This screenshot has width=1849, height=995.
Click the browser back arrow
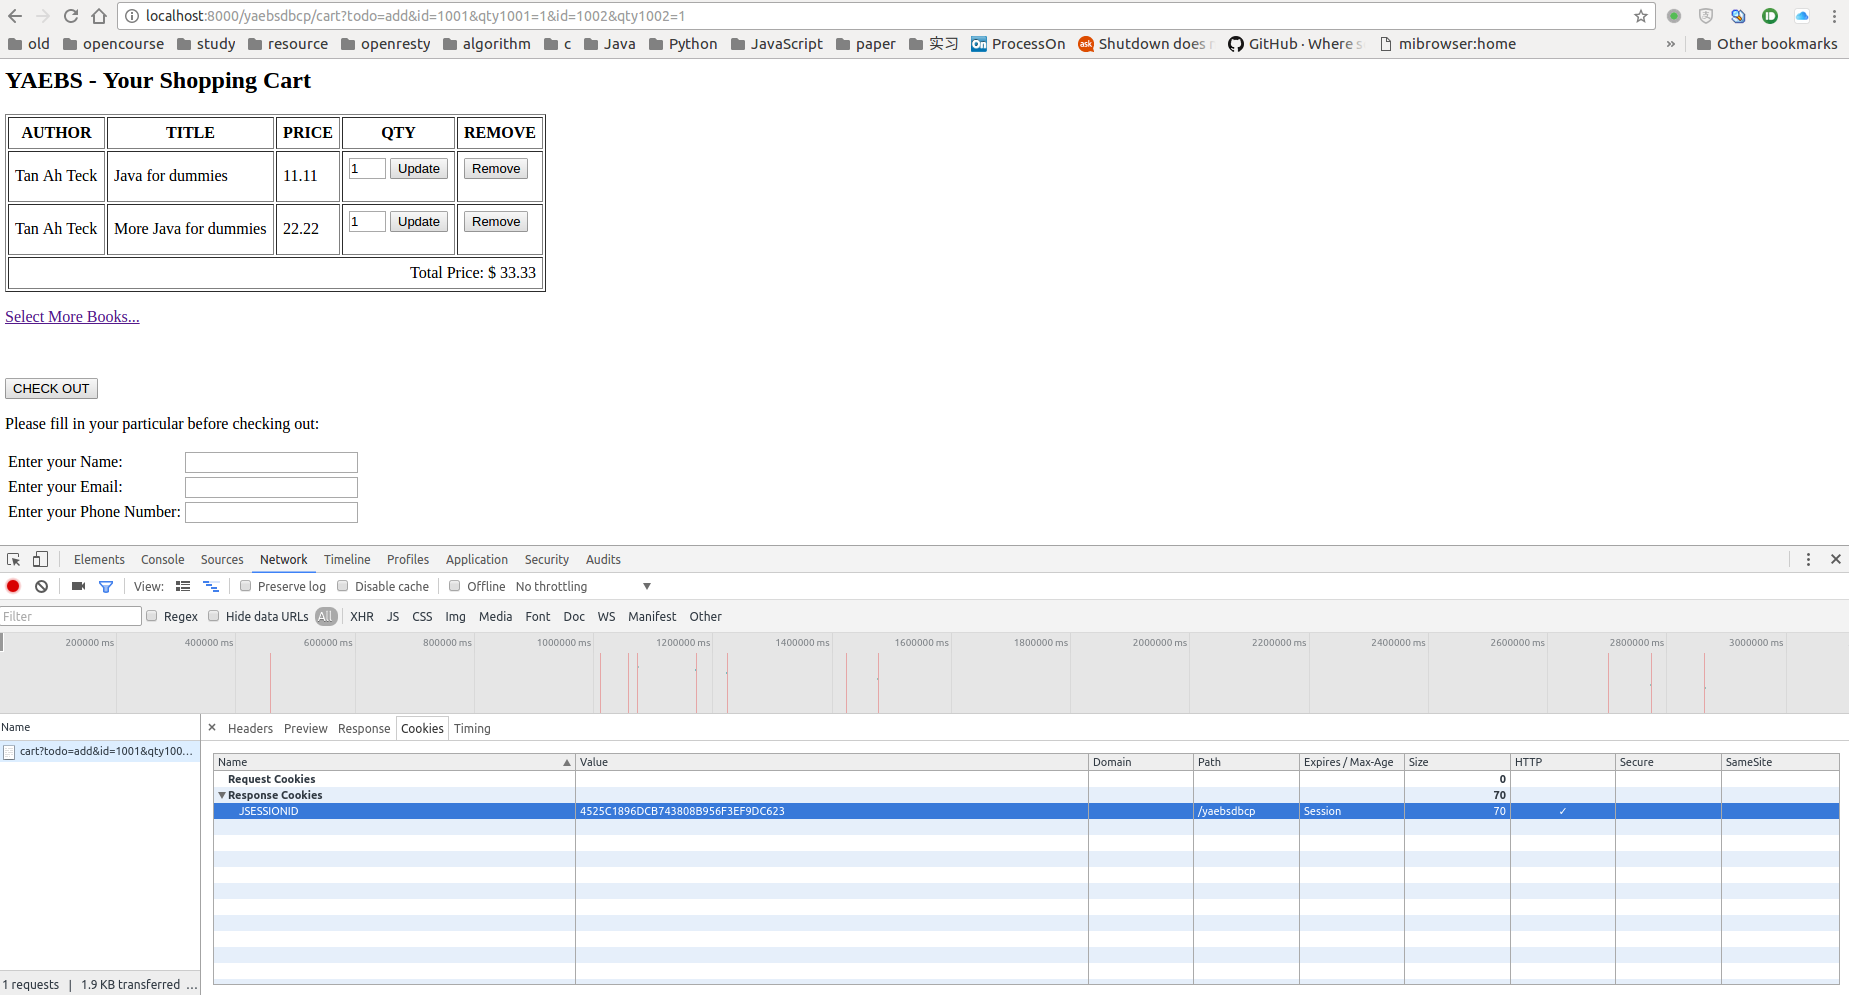(15, 16)
